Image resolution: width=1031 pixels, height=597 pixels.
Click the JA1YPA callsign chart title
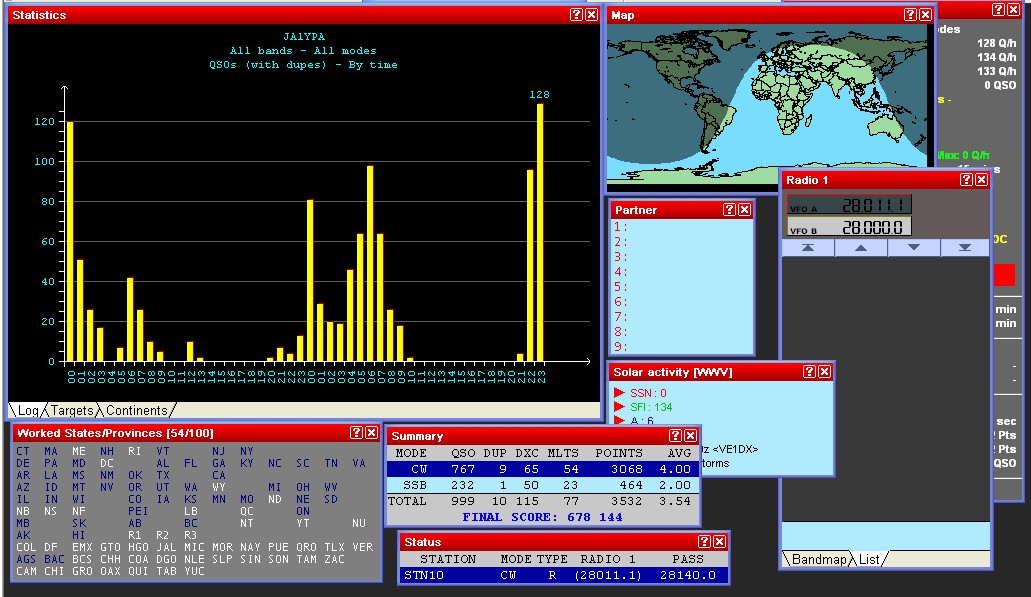click(304, 36)
